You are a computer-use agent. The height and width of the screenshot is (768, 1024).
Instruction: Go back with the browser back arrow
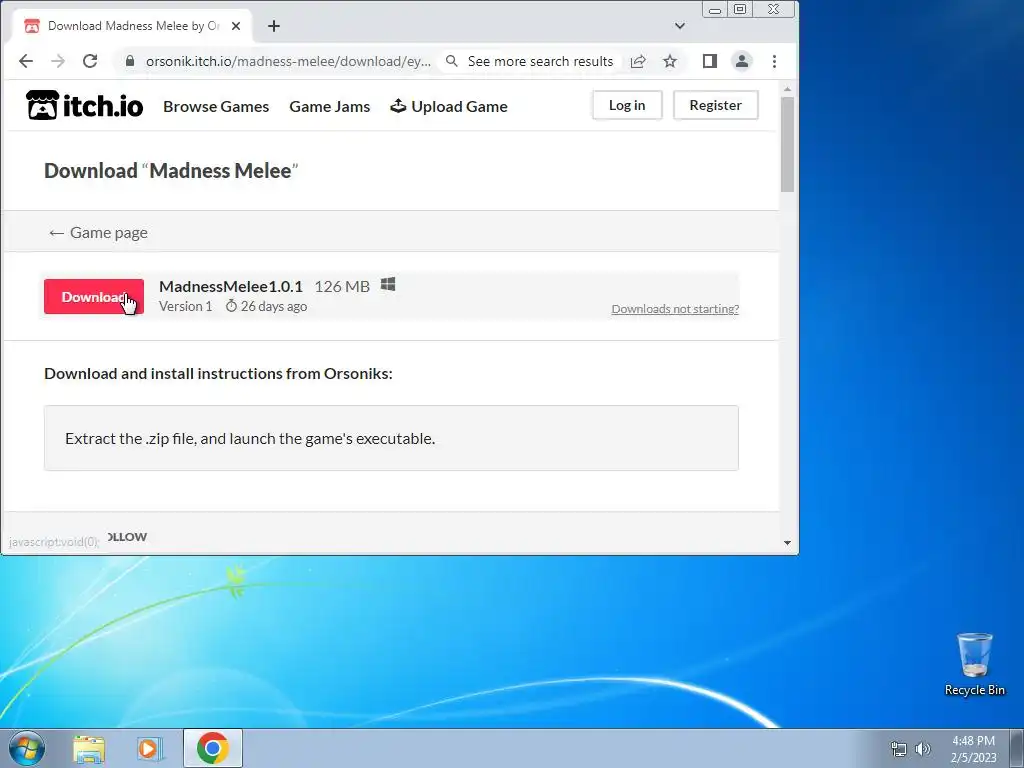pyautogui.click(x=25, y=61)
